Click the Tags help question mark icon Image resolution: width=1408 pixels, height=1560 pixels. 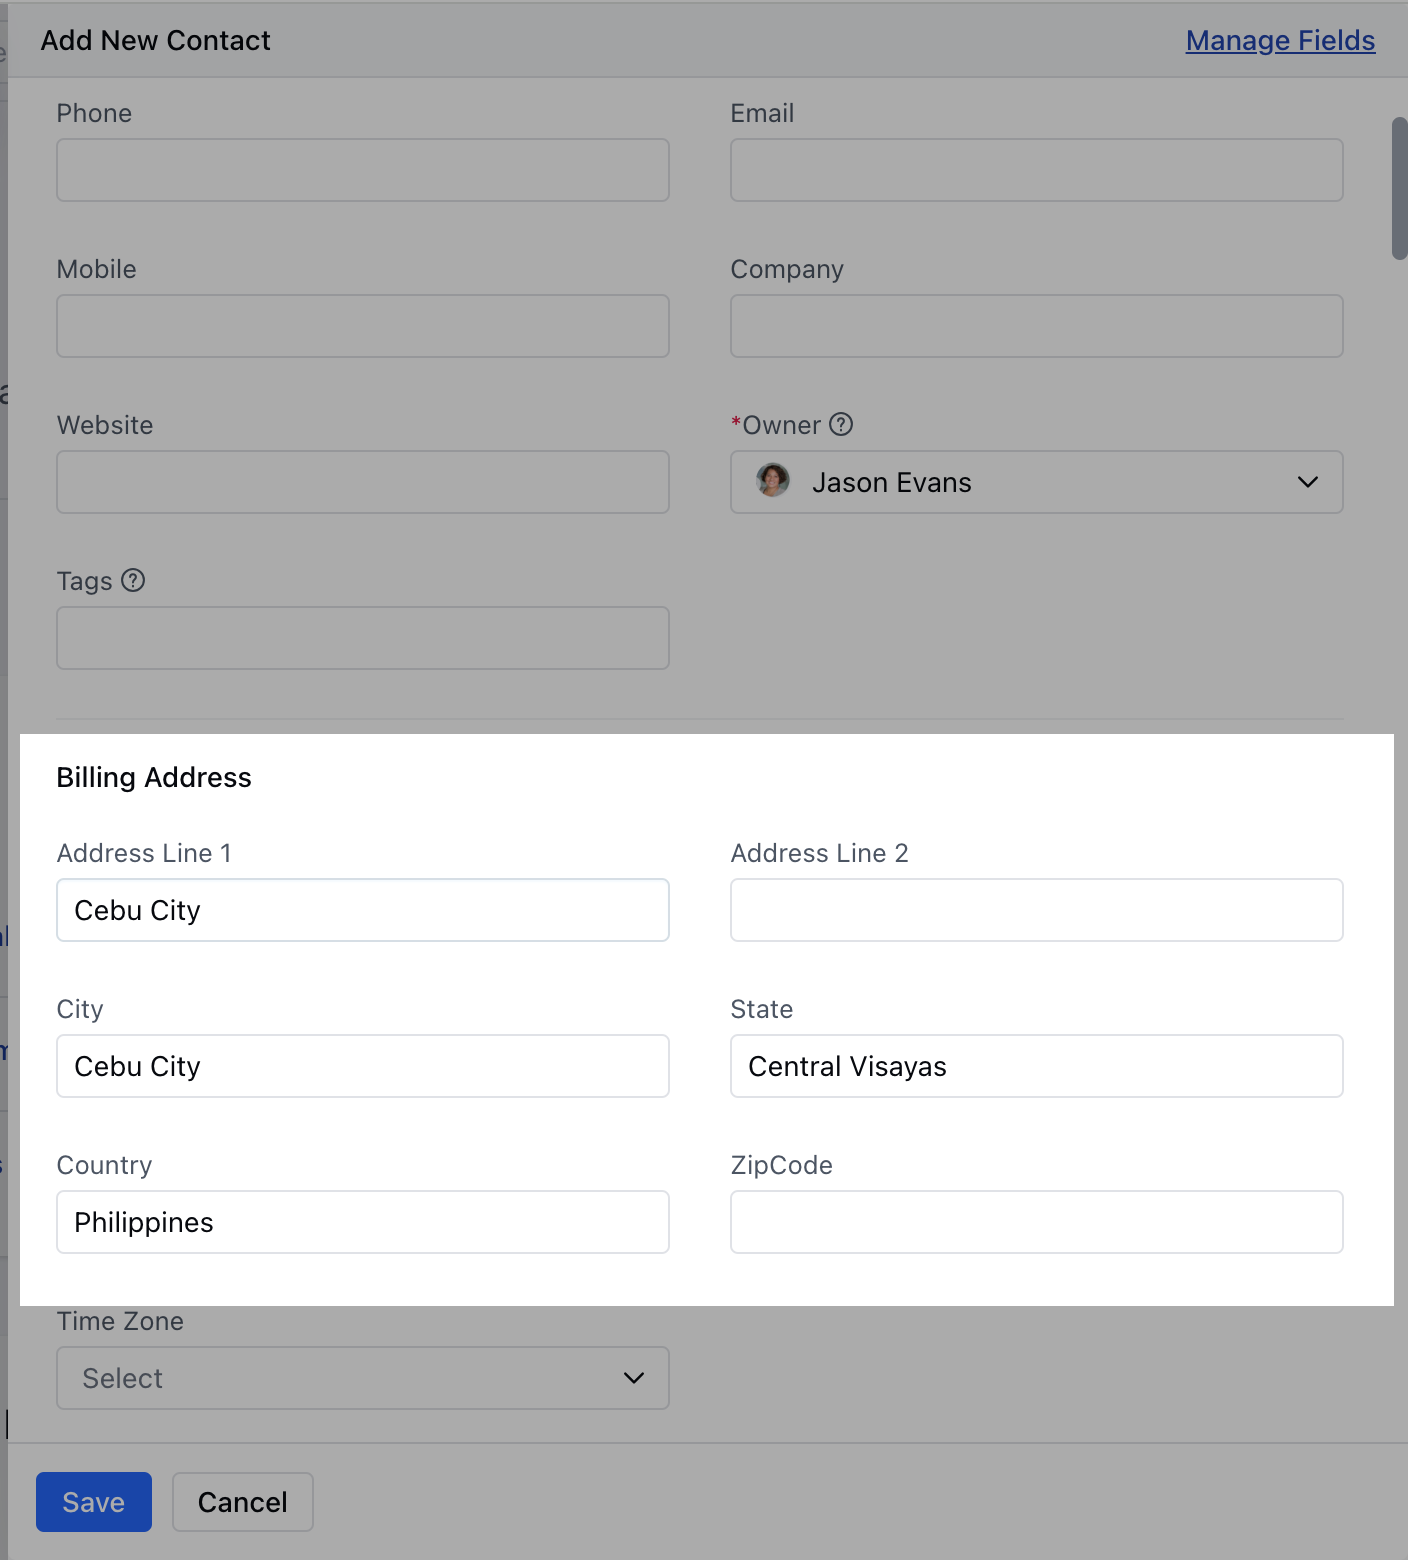(x=133, y=580)
